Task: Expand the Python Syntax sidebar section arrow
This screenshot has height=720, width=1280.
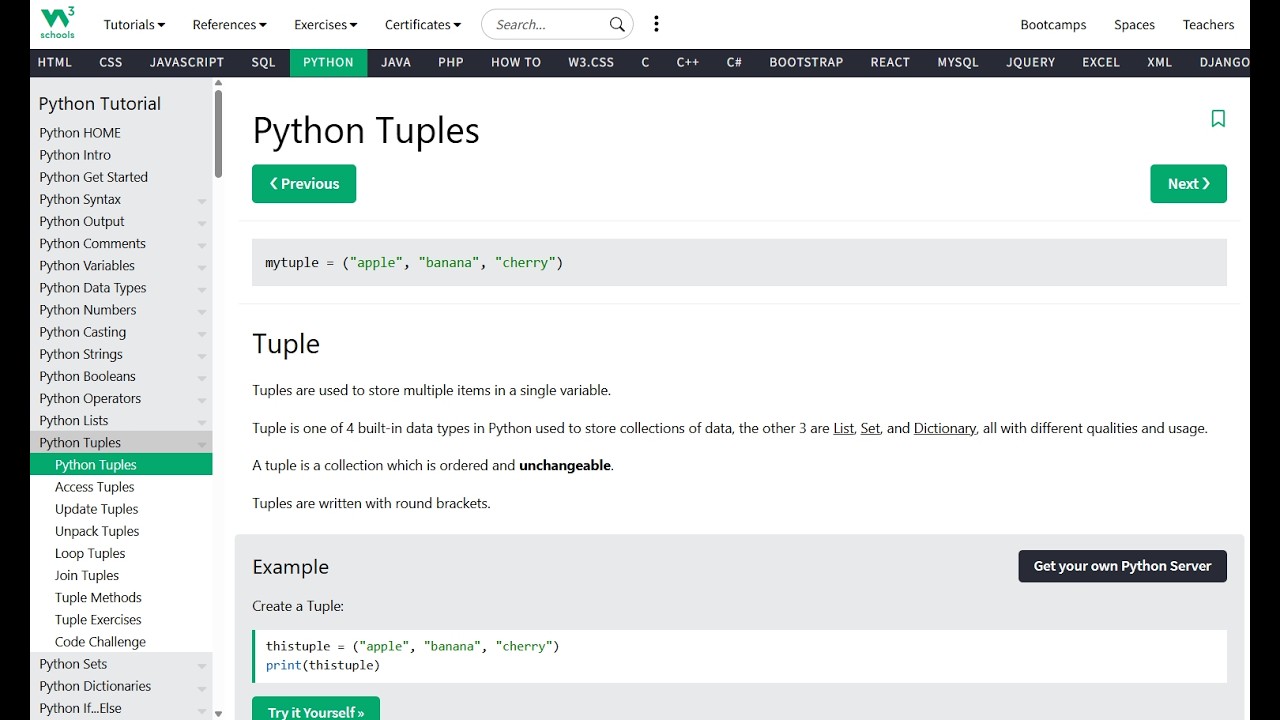Action: tap(202, 201)
